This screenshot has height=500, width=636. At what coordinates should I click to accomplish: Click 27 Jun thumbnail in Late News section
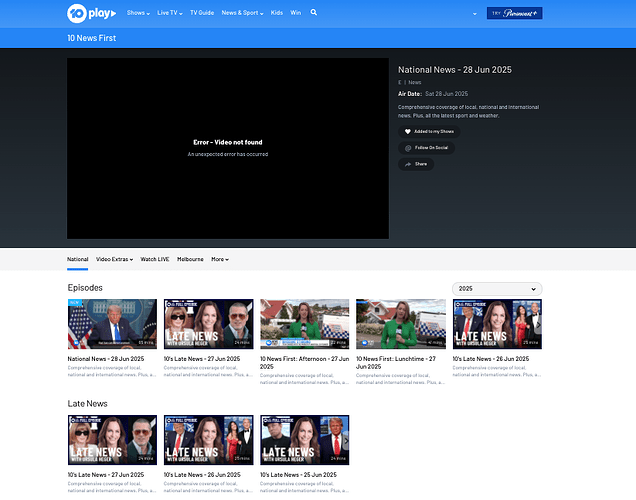click(112, 440)
